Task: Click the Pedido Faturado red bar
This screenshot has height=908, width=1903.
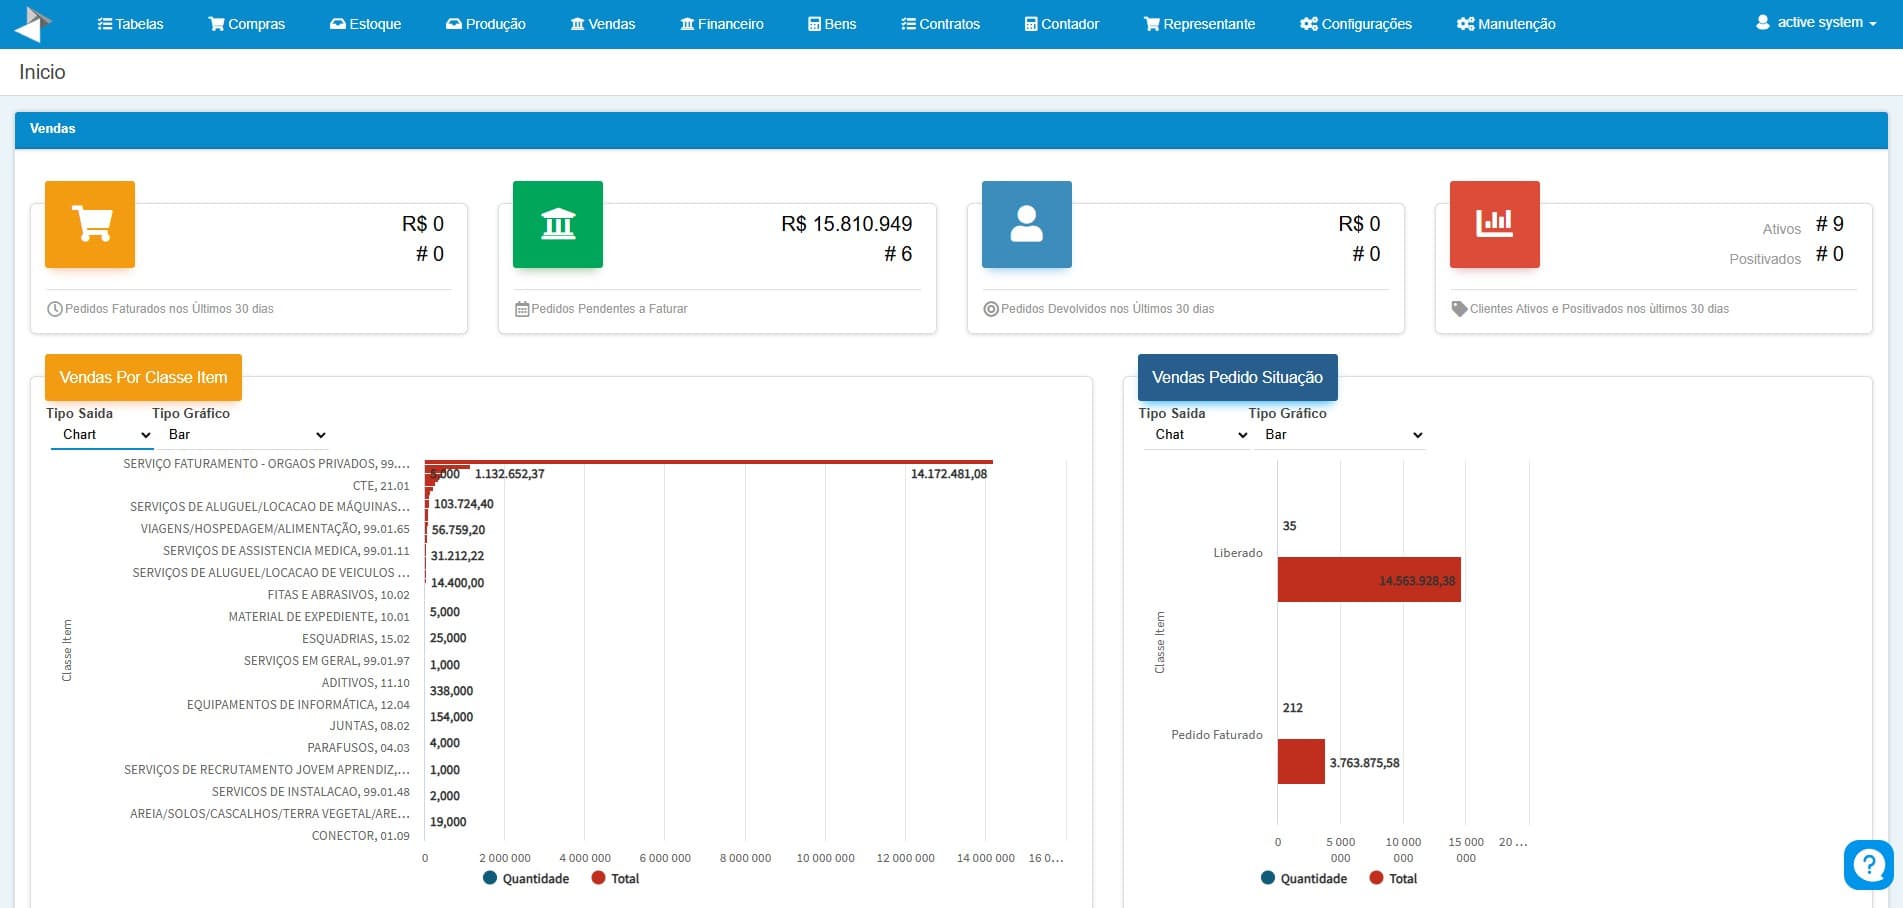Action: tap(1301, 762)
